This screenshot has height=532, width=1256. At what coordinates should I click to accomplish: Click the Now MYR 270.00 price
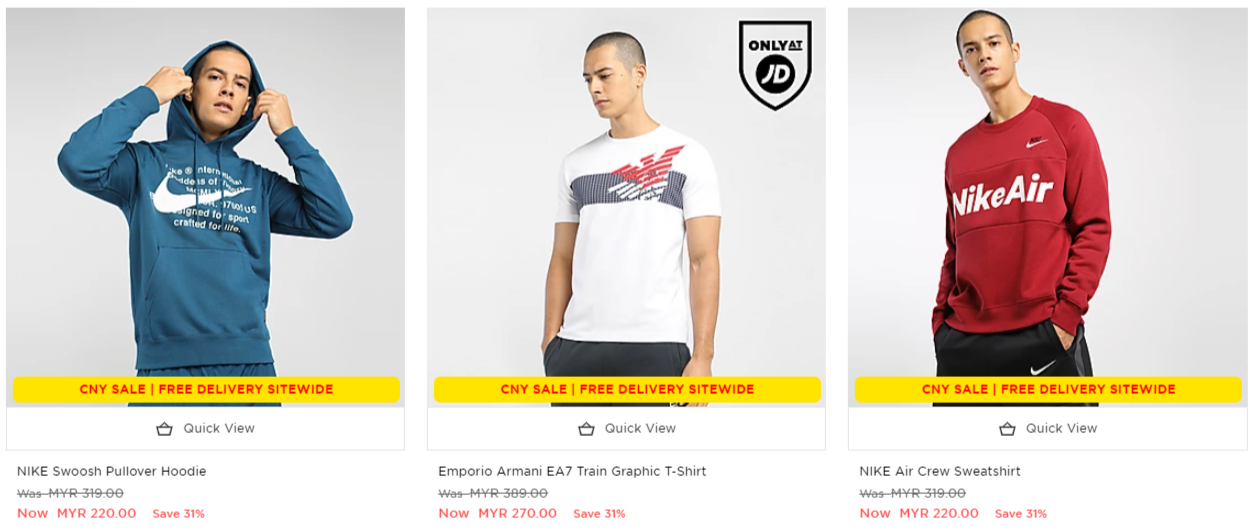click(497, 514)
